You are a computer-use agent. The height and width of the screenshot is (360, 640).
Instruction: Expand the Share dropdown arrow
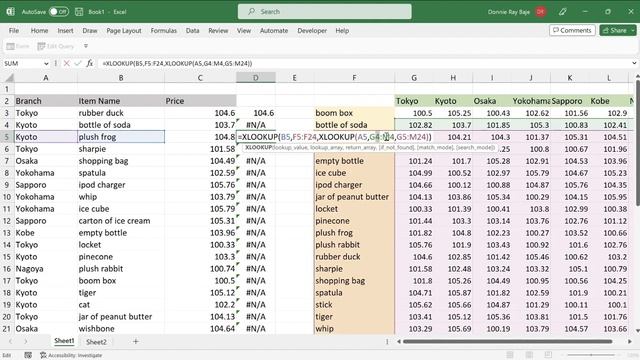pos(633,31)
